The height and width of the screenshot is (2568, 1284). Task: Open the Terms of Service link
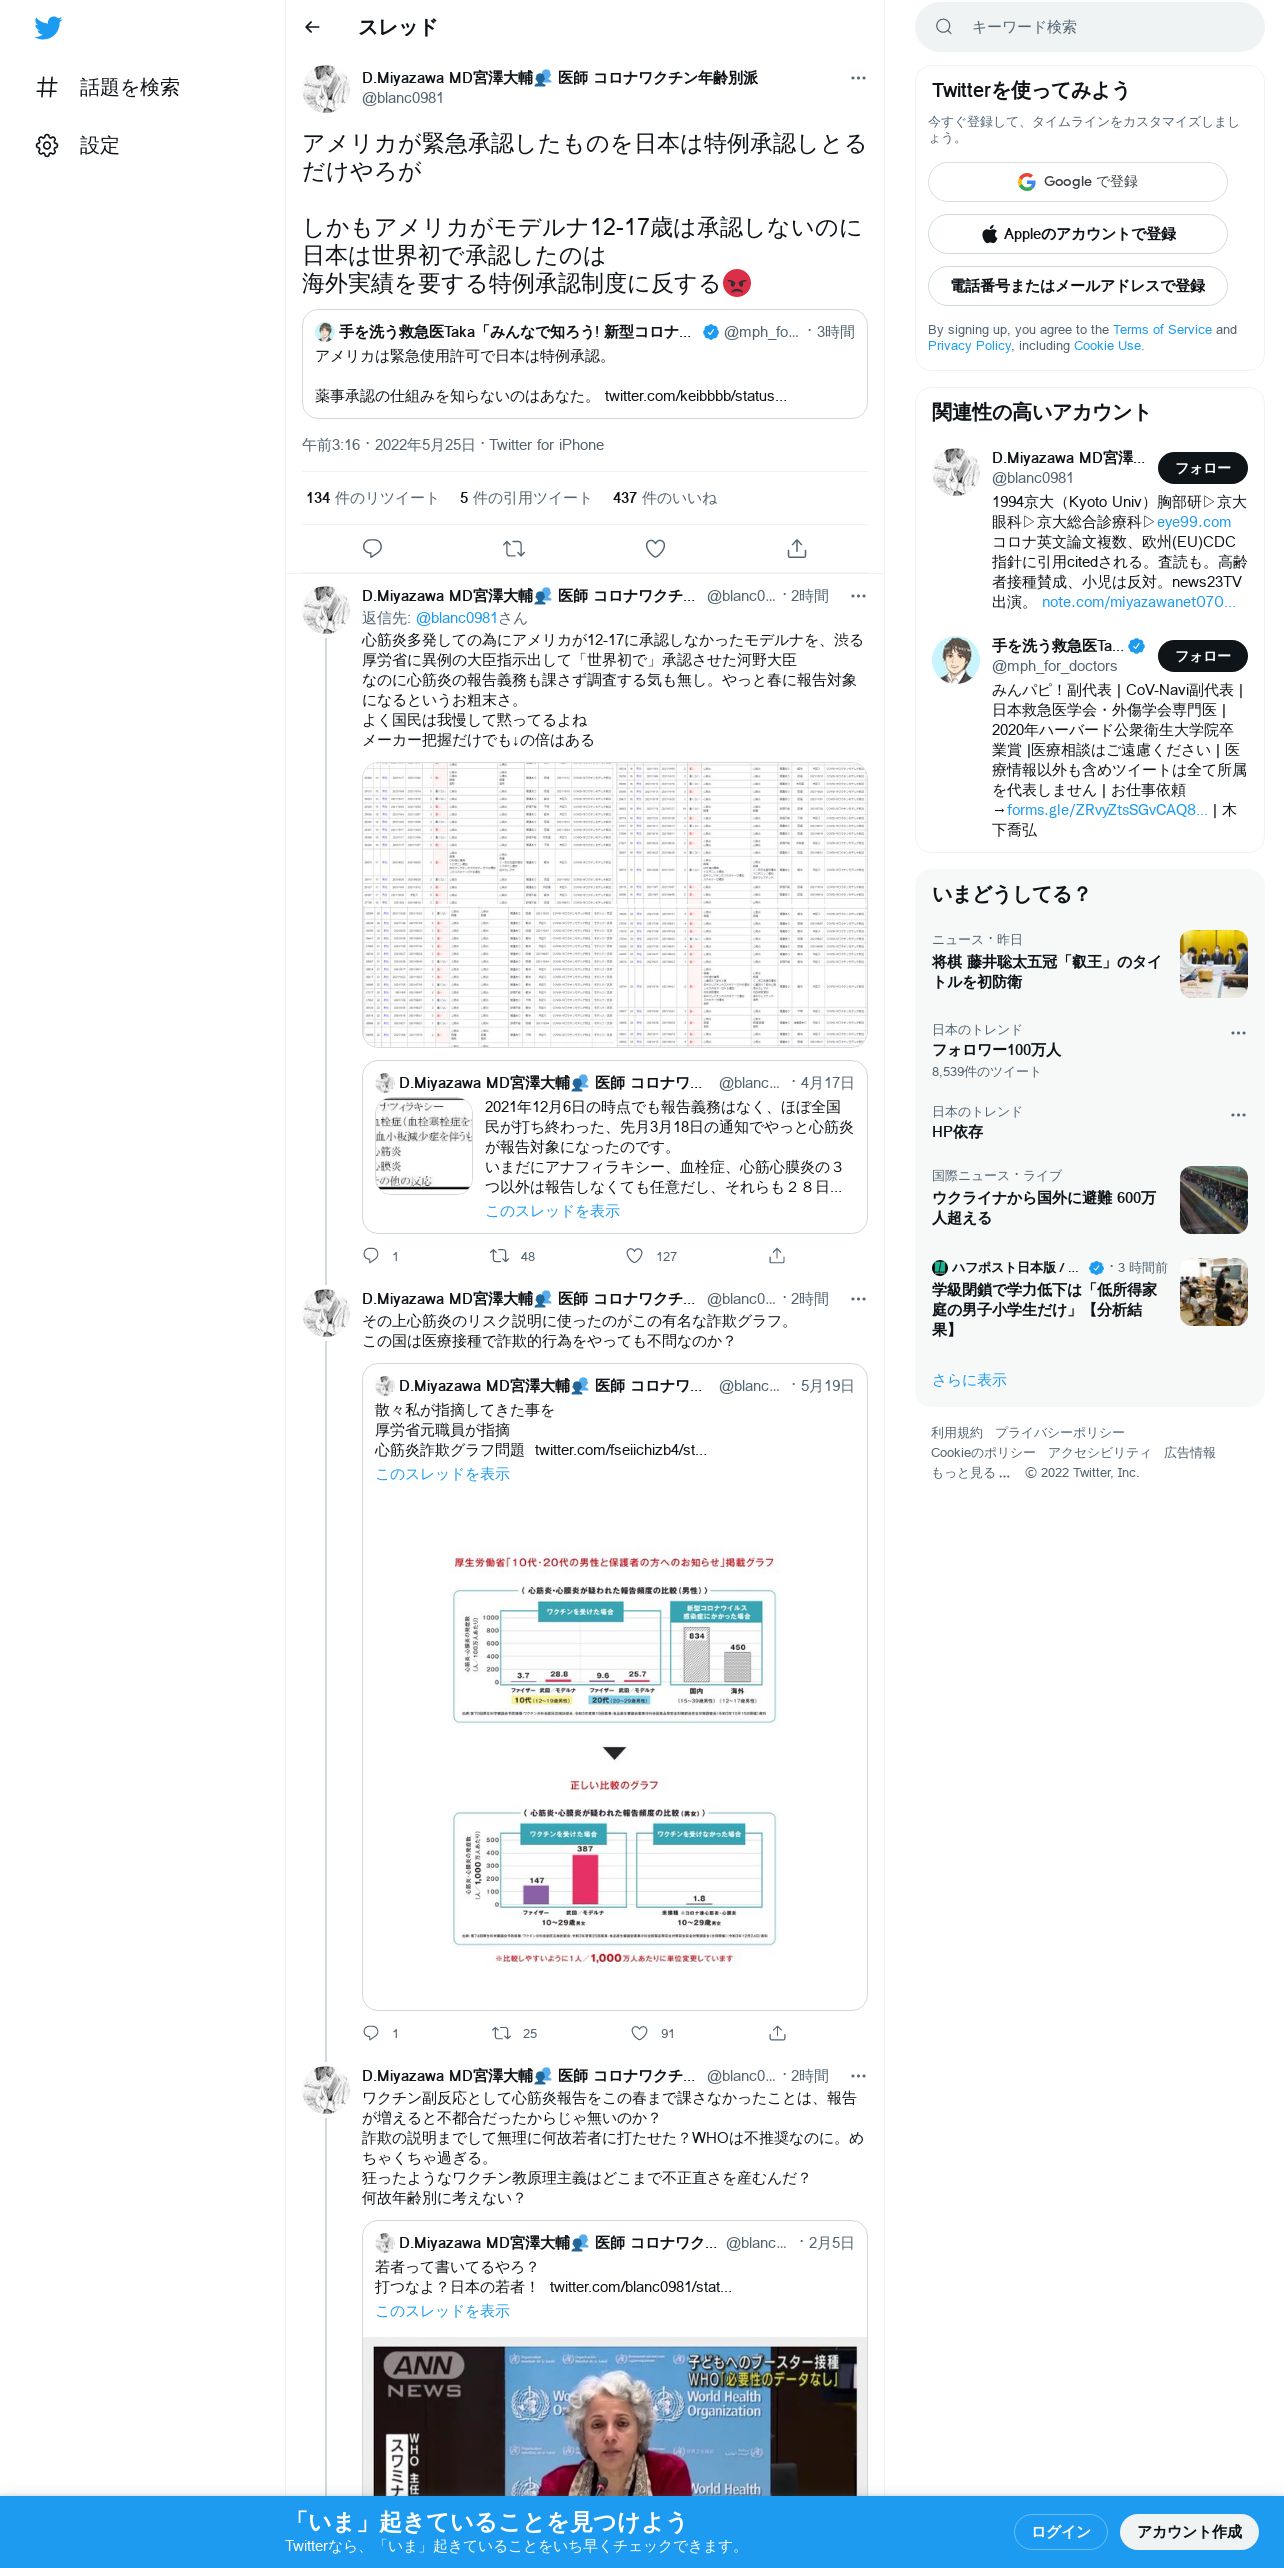point(1162,330)
